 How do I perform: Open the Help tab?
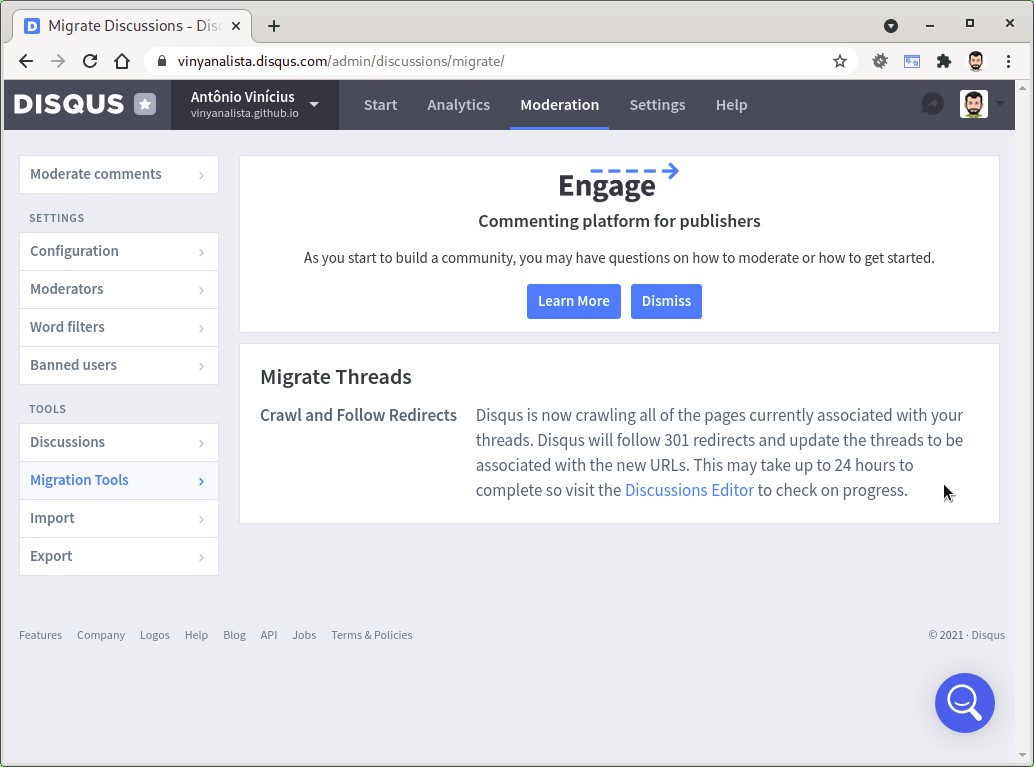731,105
